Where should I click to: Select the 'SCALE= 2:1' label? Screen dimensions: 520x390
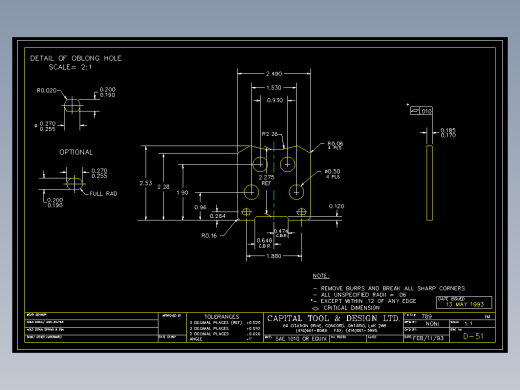pos(70,67)
